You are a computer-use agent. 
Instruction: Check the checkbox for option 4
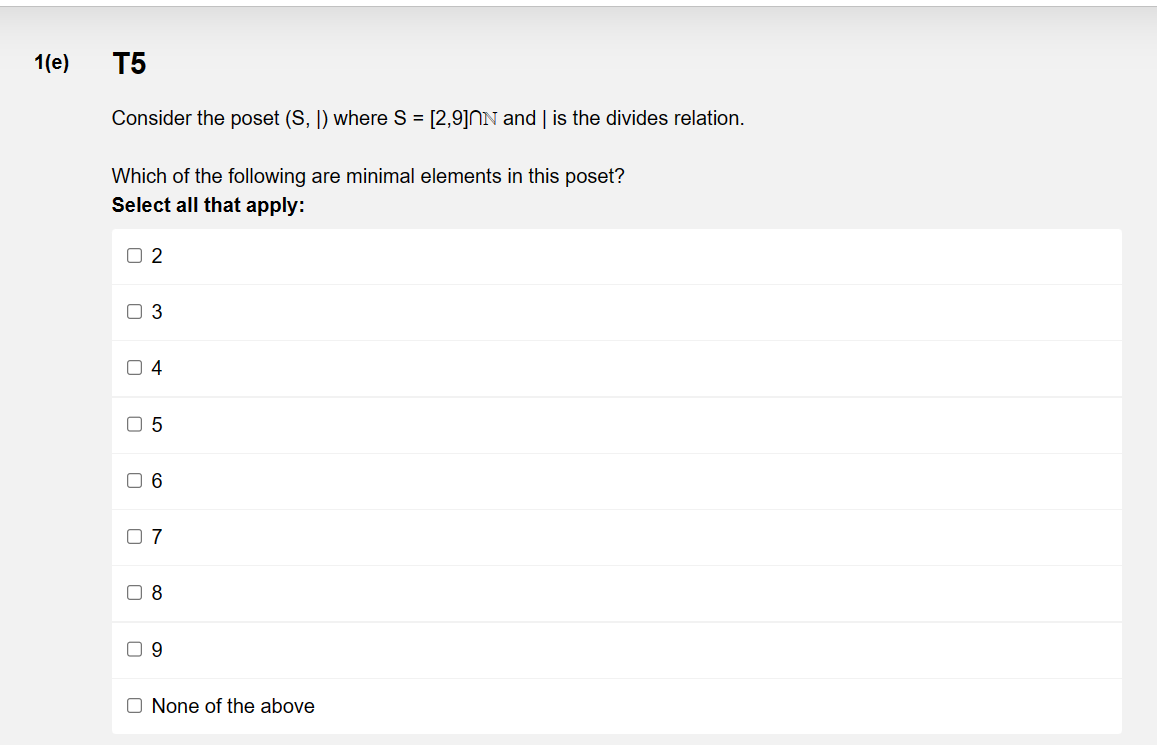(134, 367)
